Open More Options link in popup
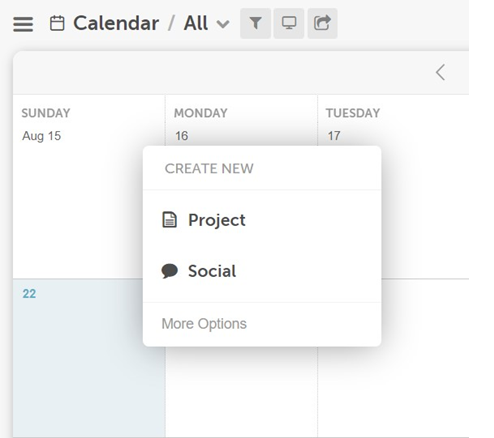Image resolution: width=494 pixels, height=438 pixels. 204,324
